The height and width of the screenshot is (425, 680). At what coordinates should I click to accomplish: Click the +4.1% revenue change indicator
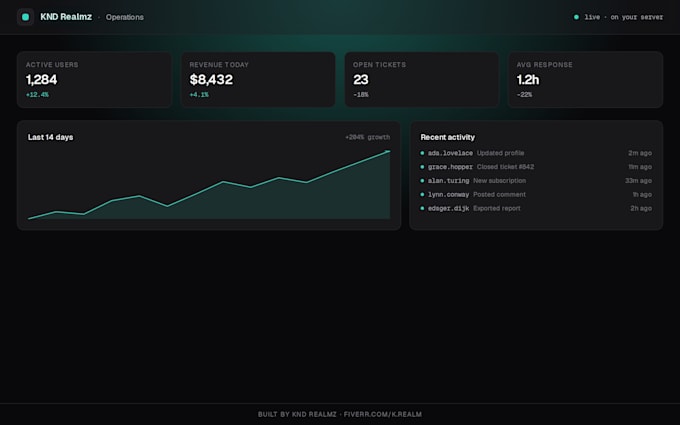[199, 95]
